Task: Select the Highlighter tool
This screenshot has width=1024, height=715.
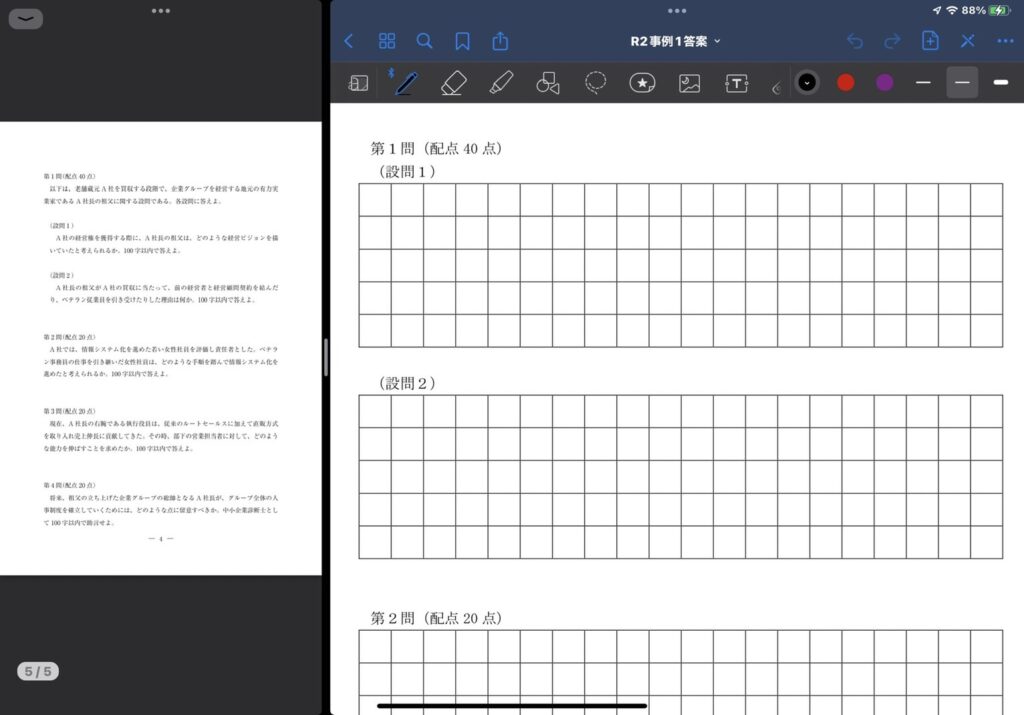Action: 500,83
